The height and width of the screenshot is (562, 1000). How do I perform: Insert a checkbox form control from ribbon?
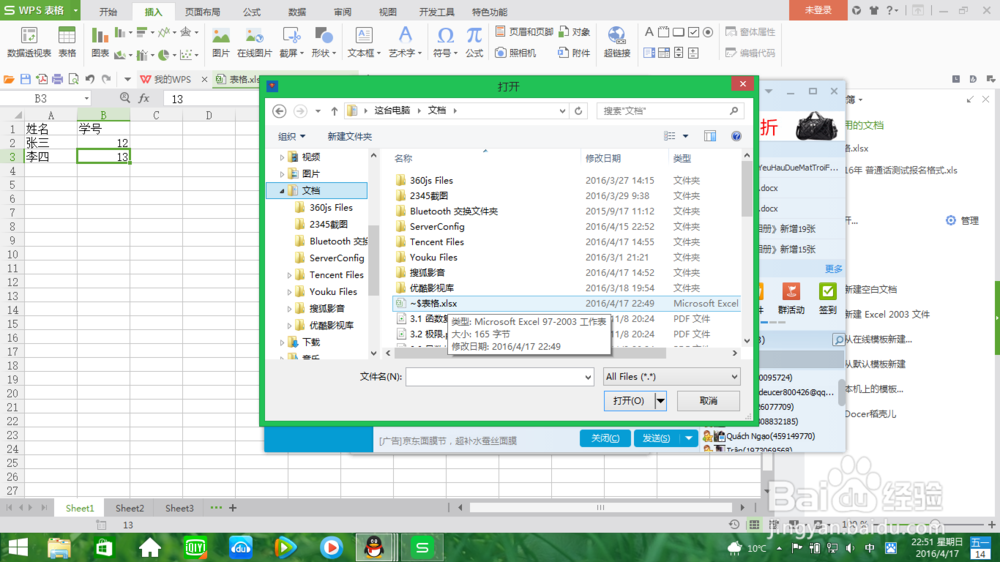(x=693, y=32)
